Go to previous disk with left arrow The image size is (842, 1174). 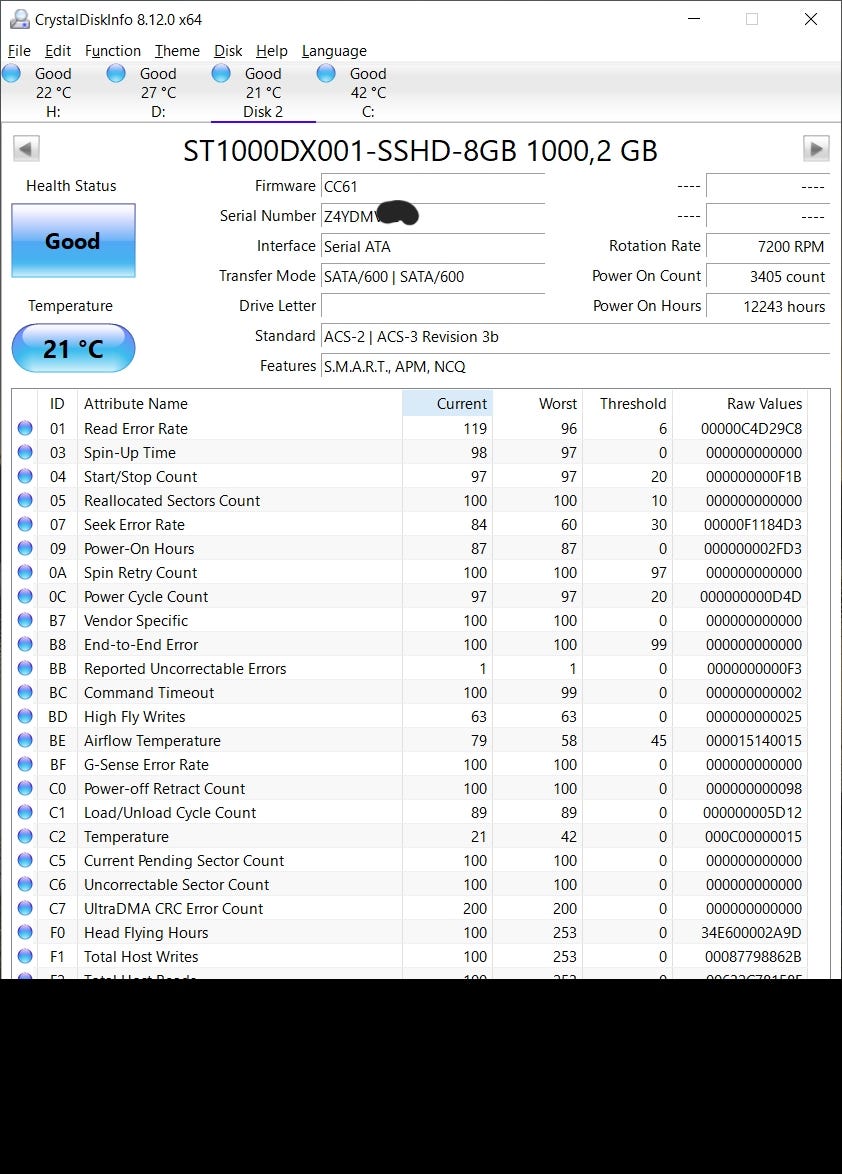click(x=26, y=149)
